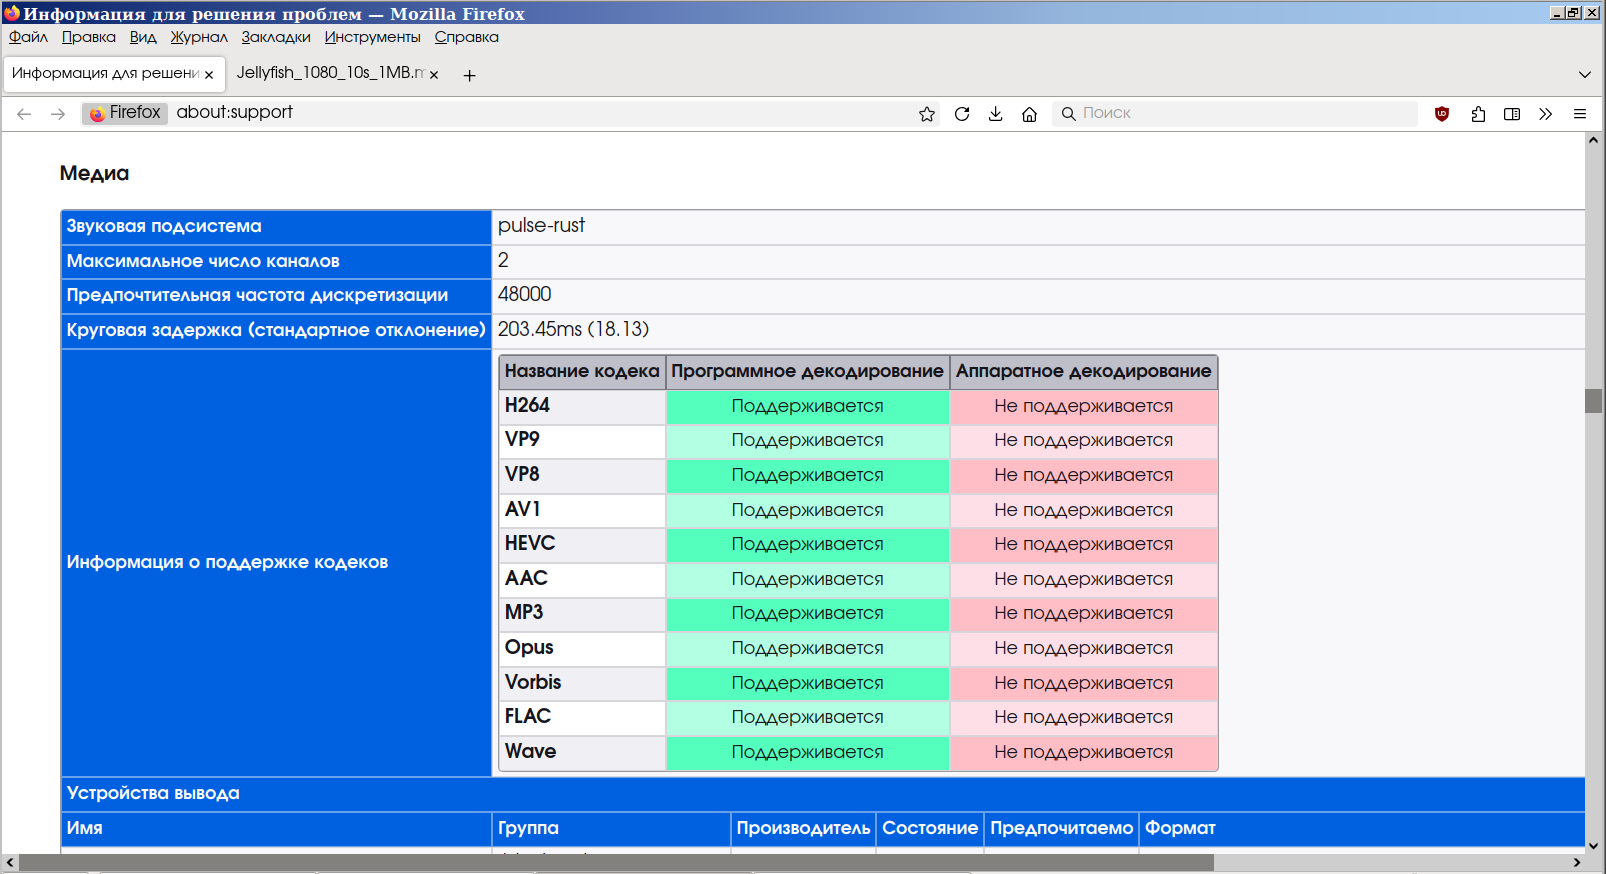Screen dimensions: 1606x874
Task: Click the Поиск search field
Action: click(x=1240, y=114)
